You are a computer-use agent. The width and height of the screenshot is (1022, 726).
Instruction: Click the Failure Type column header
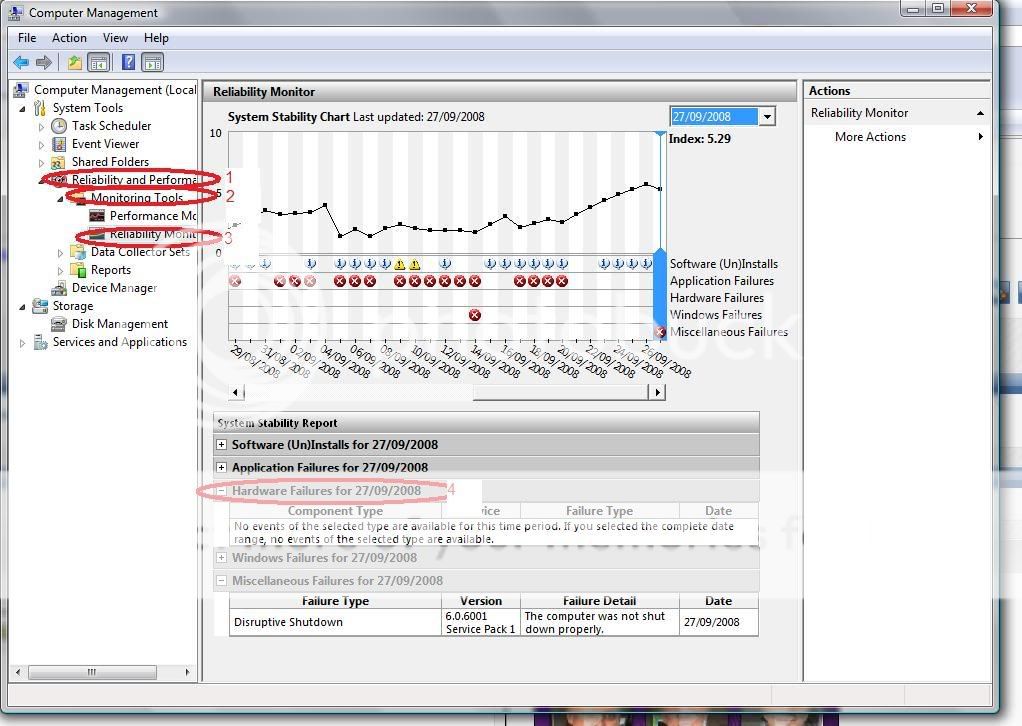click(x=335, y=601)
